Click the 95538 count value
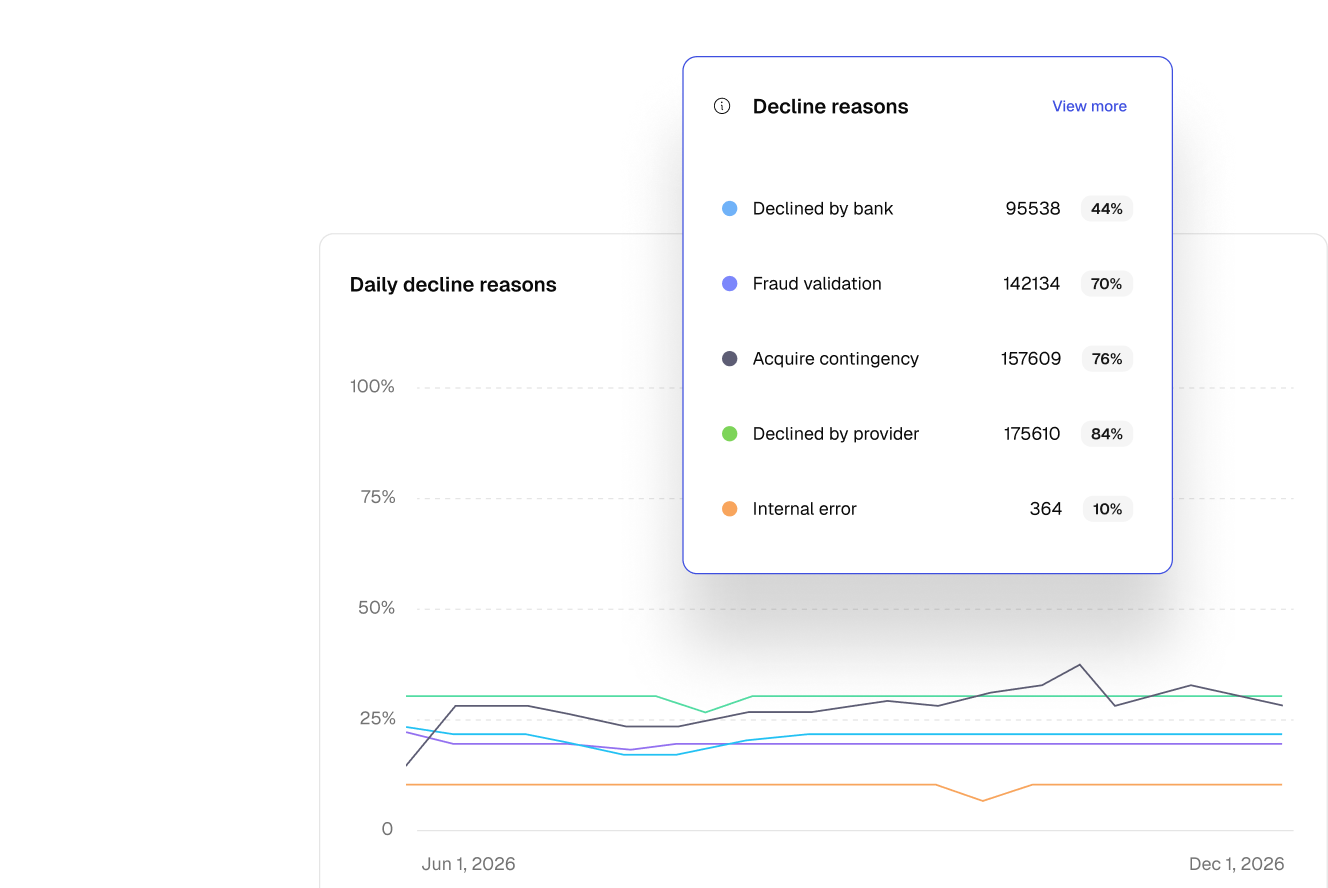 click(x=1033, y=209)
